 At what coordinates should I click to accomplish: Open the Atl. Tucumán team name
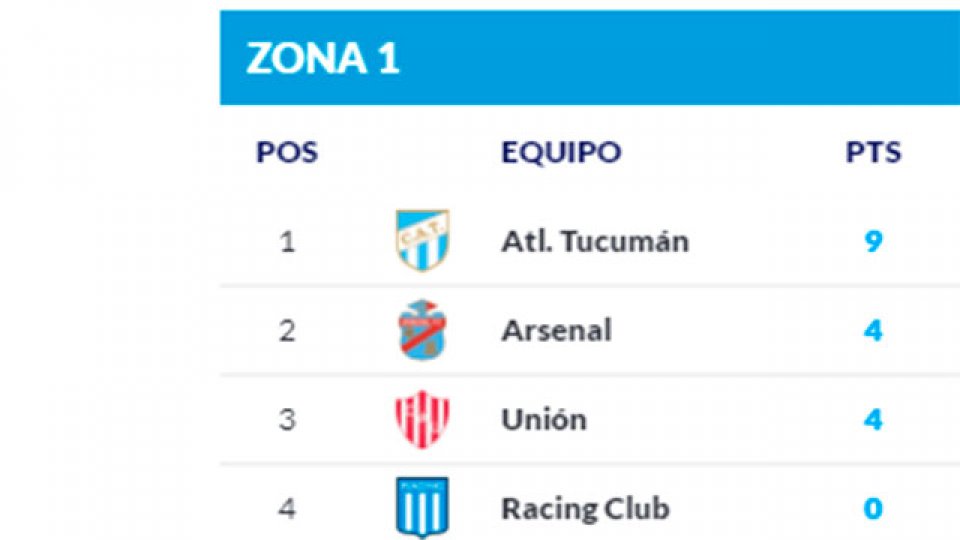click(595, 242)
